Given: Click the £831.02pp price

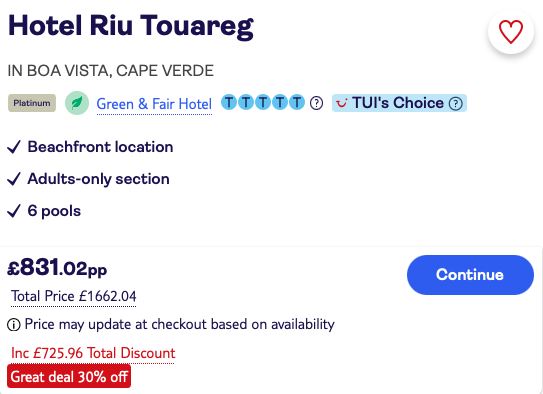Looking at the screenshot, I should coord(57,268).
